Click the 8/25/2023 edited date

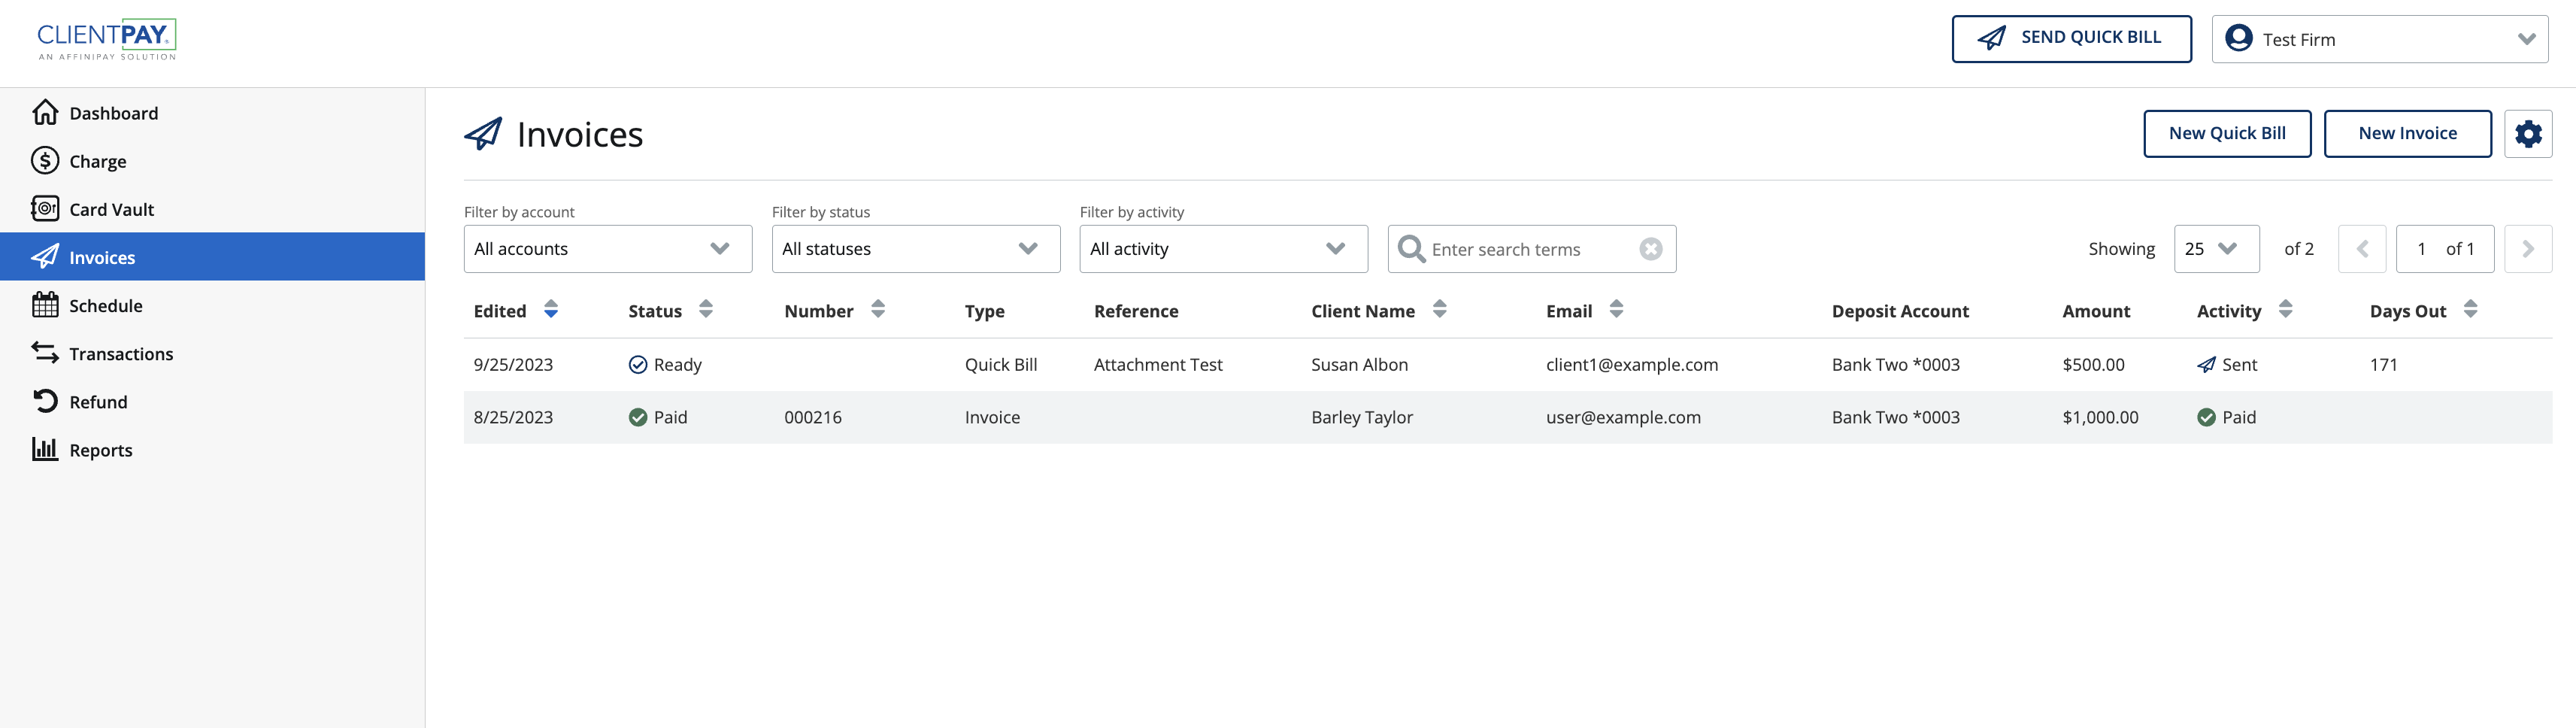(x=513, y=417)
